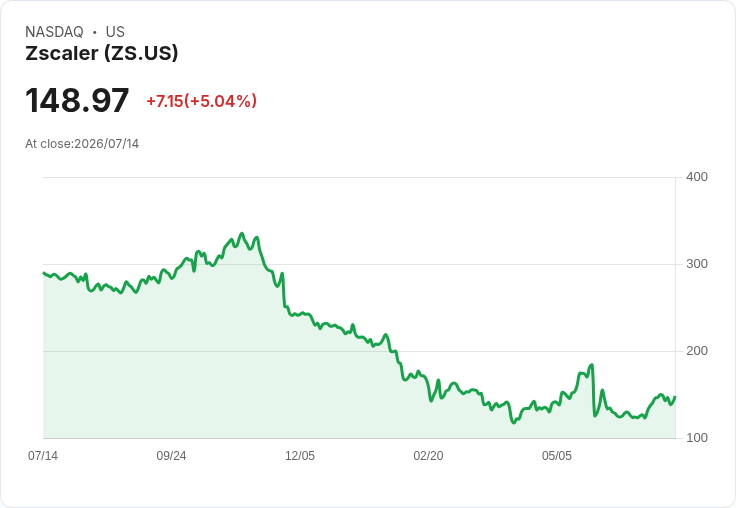Click the rightmost end of the price line

pyautogui.click(x=675, y=397)
